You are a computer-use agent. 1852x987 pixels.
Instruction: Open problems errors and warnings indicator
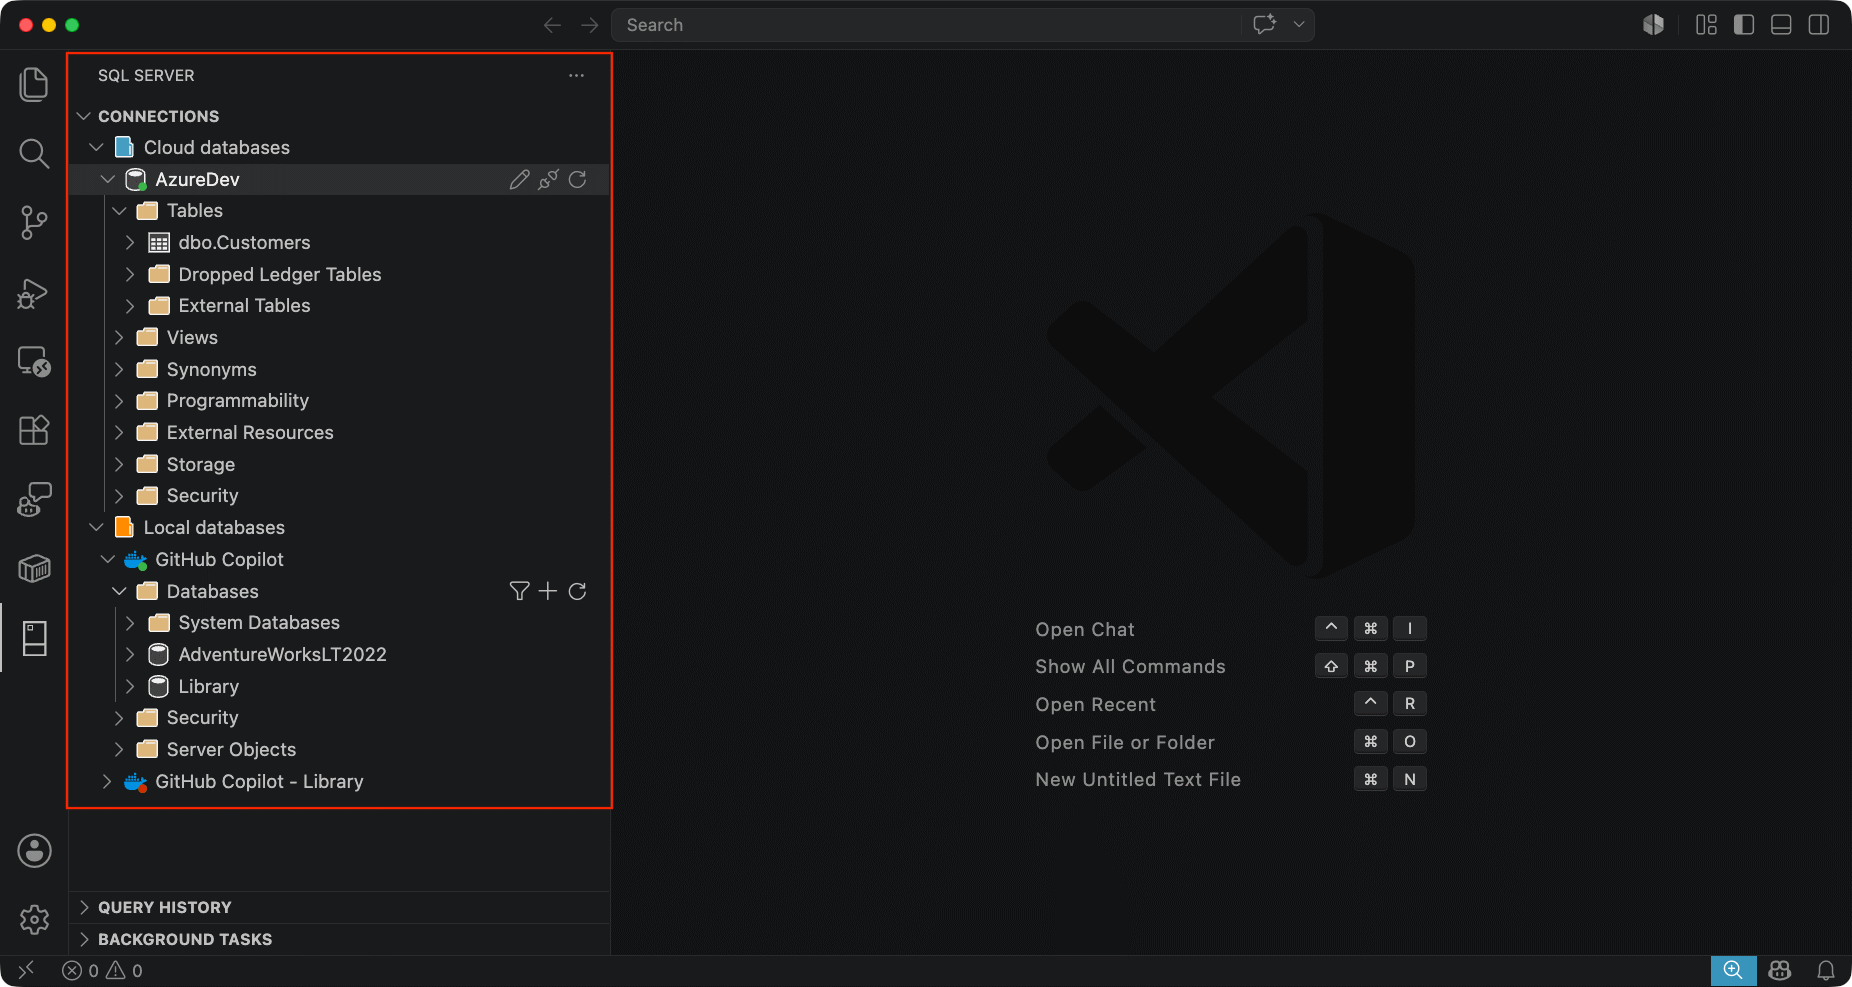click(x=102, y=970)
